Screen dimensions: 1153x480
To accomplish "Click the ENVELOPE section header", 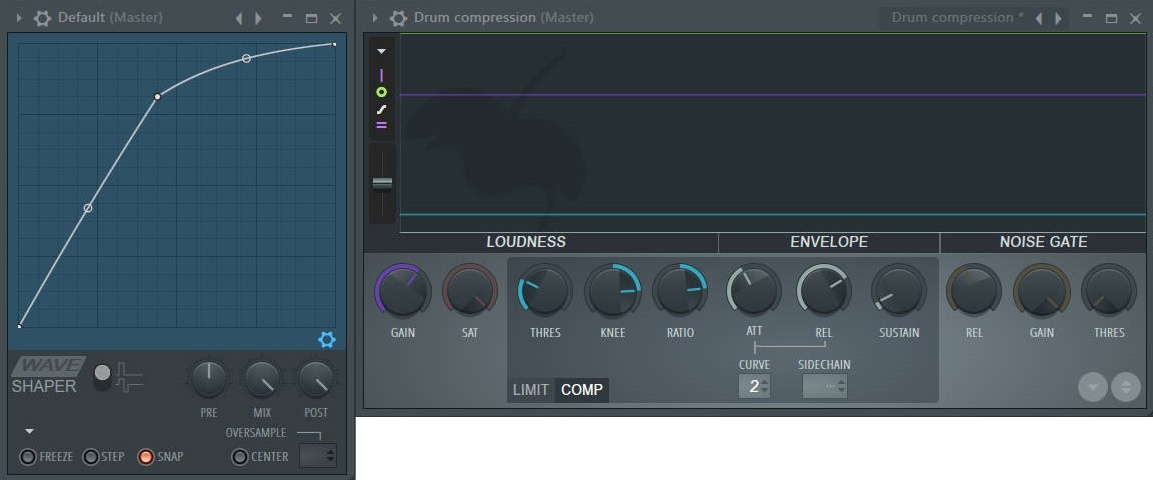I will [829, 242].
